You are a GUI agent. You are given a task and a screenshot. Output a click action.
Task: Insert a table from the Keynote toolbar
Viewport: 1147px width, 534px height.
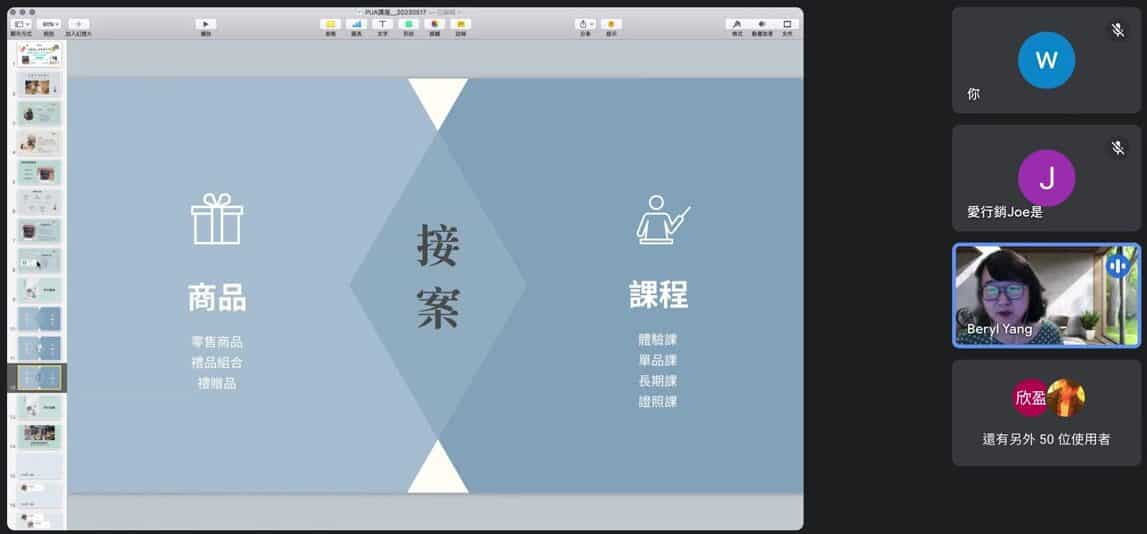331,24
